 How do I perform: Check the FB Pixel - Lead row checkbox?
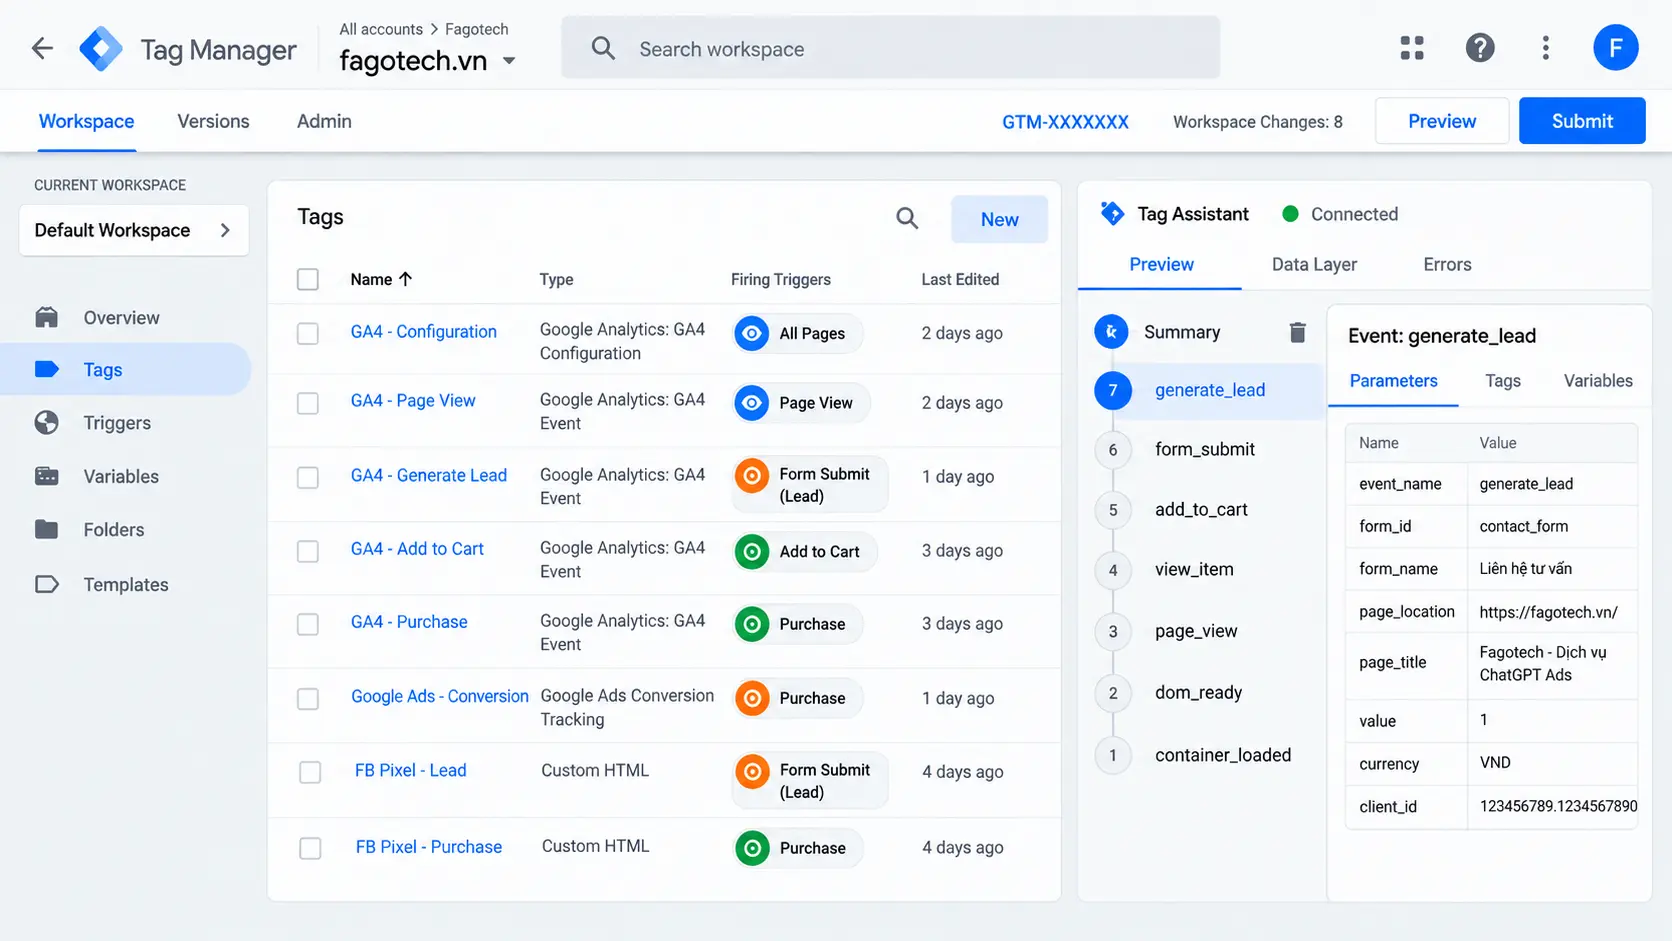[310, 772]
